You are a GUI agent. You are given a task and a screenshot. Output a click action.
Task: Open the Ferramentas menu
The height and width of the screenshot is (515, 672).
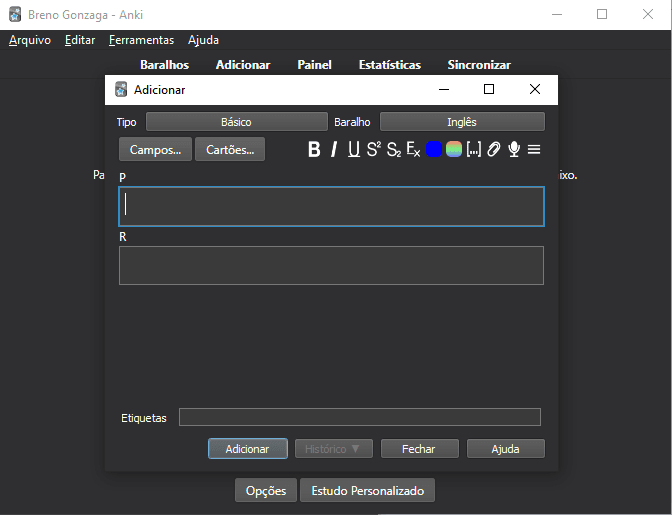(x=141, y=40)
